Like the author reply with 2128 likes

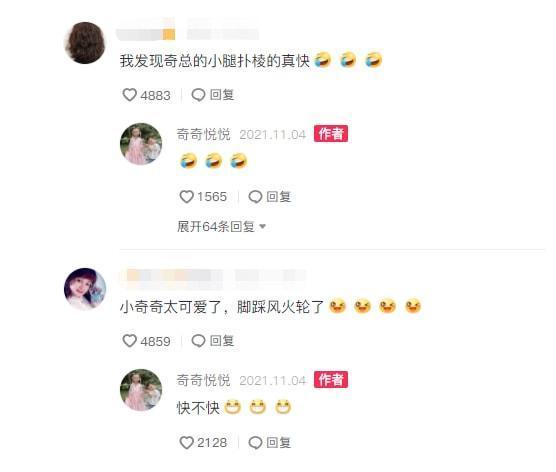pos(187,443)
